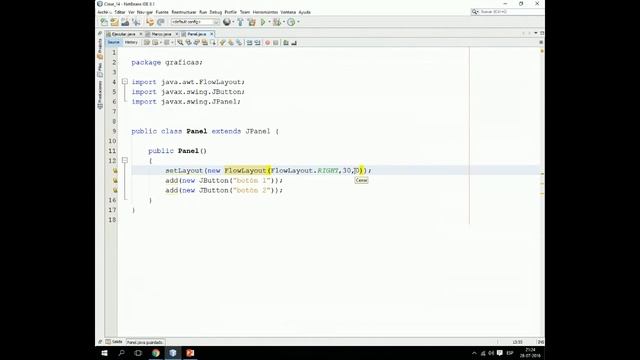Image resolution: width=640 pixels, height=360 pixels.
Task: Switch to the Ejecutar.java tab
Action: point(123,34)
